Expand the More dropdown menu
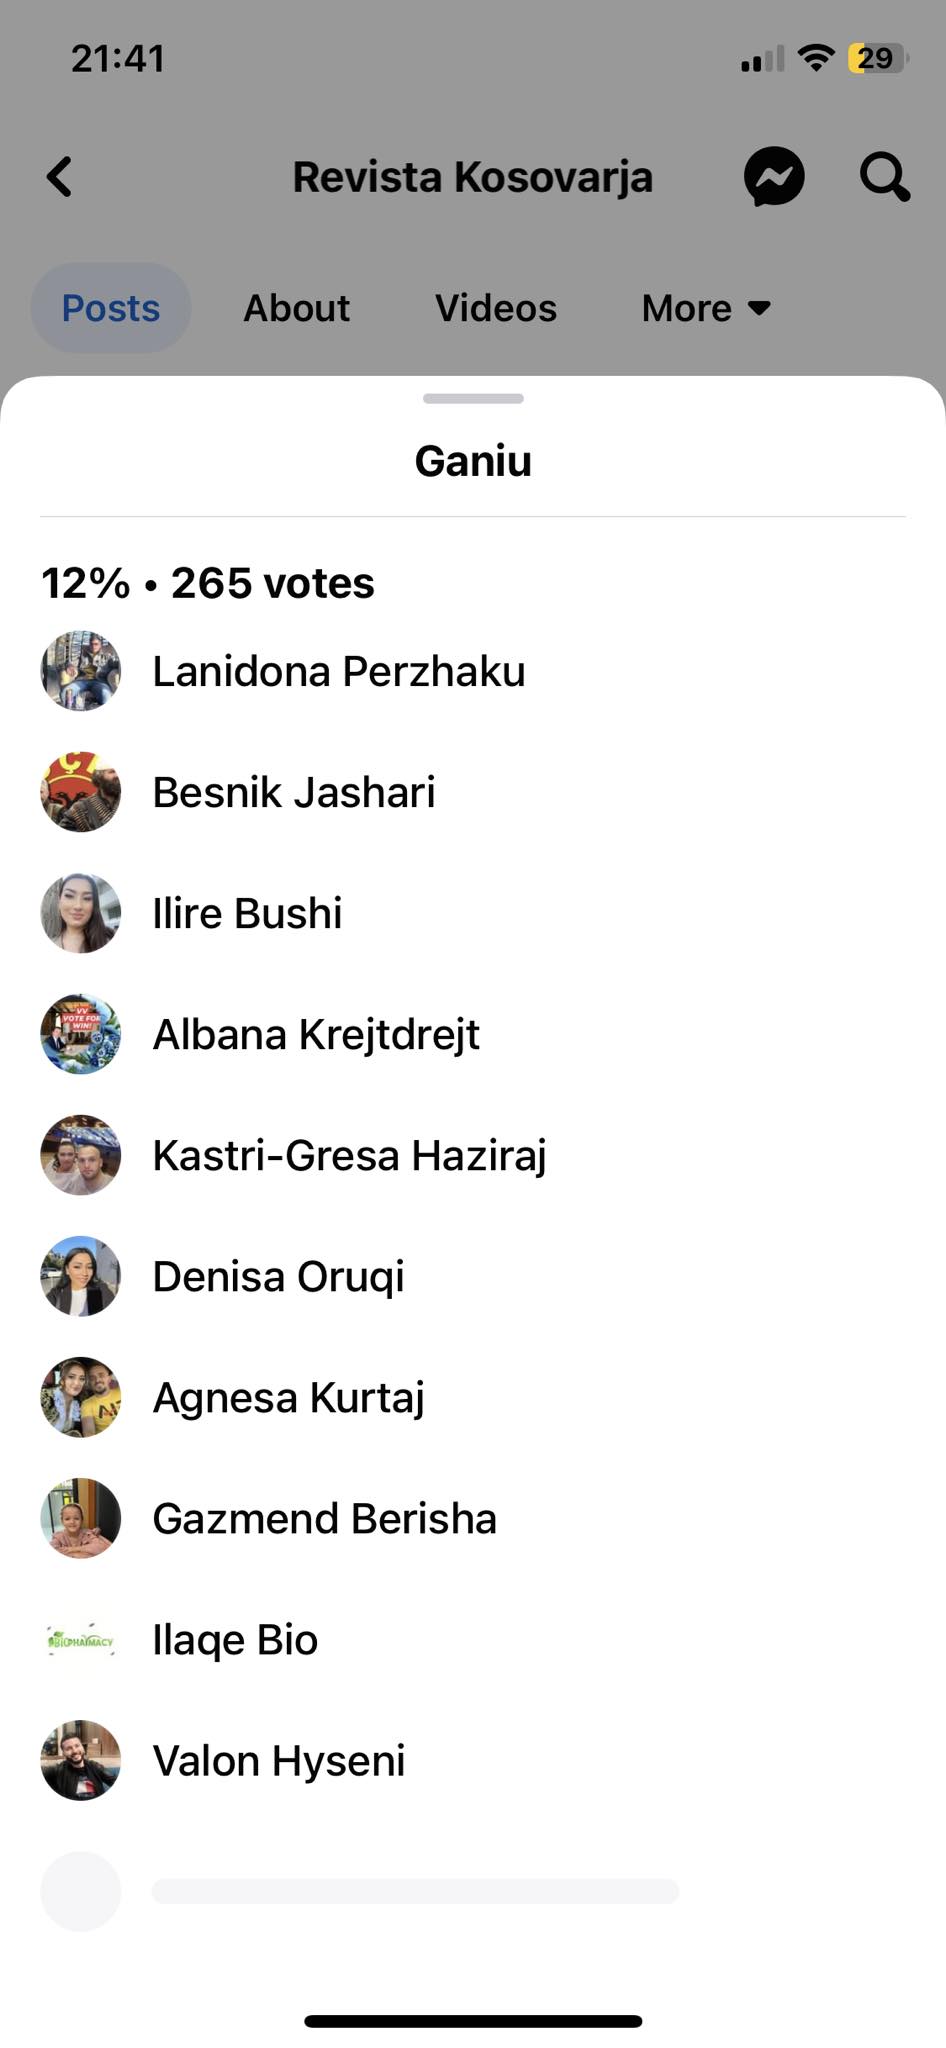This screenshot has width=946, height=2048. click(706, 308)
